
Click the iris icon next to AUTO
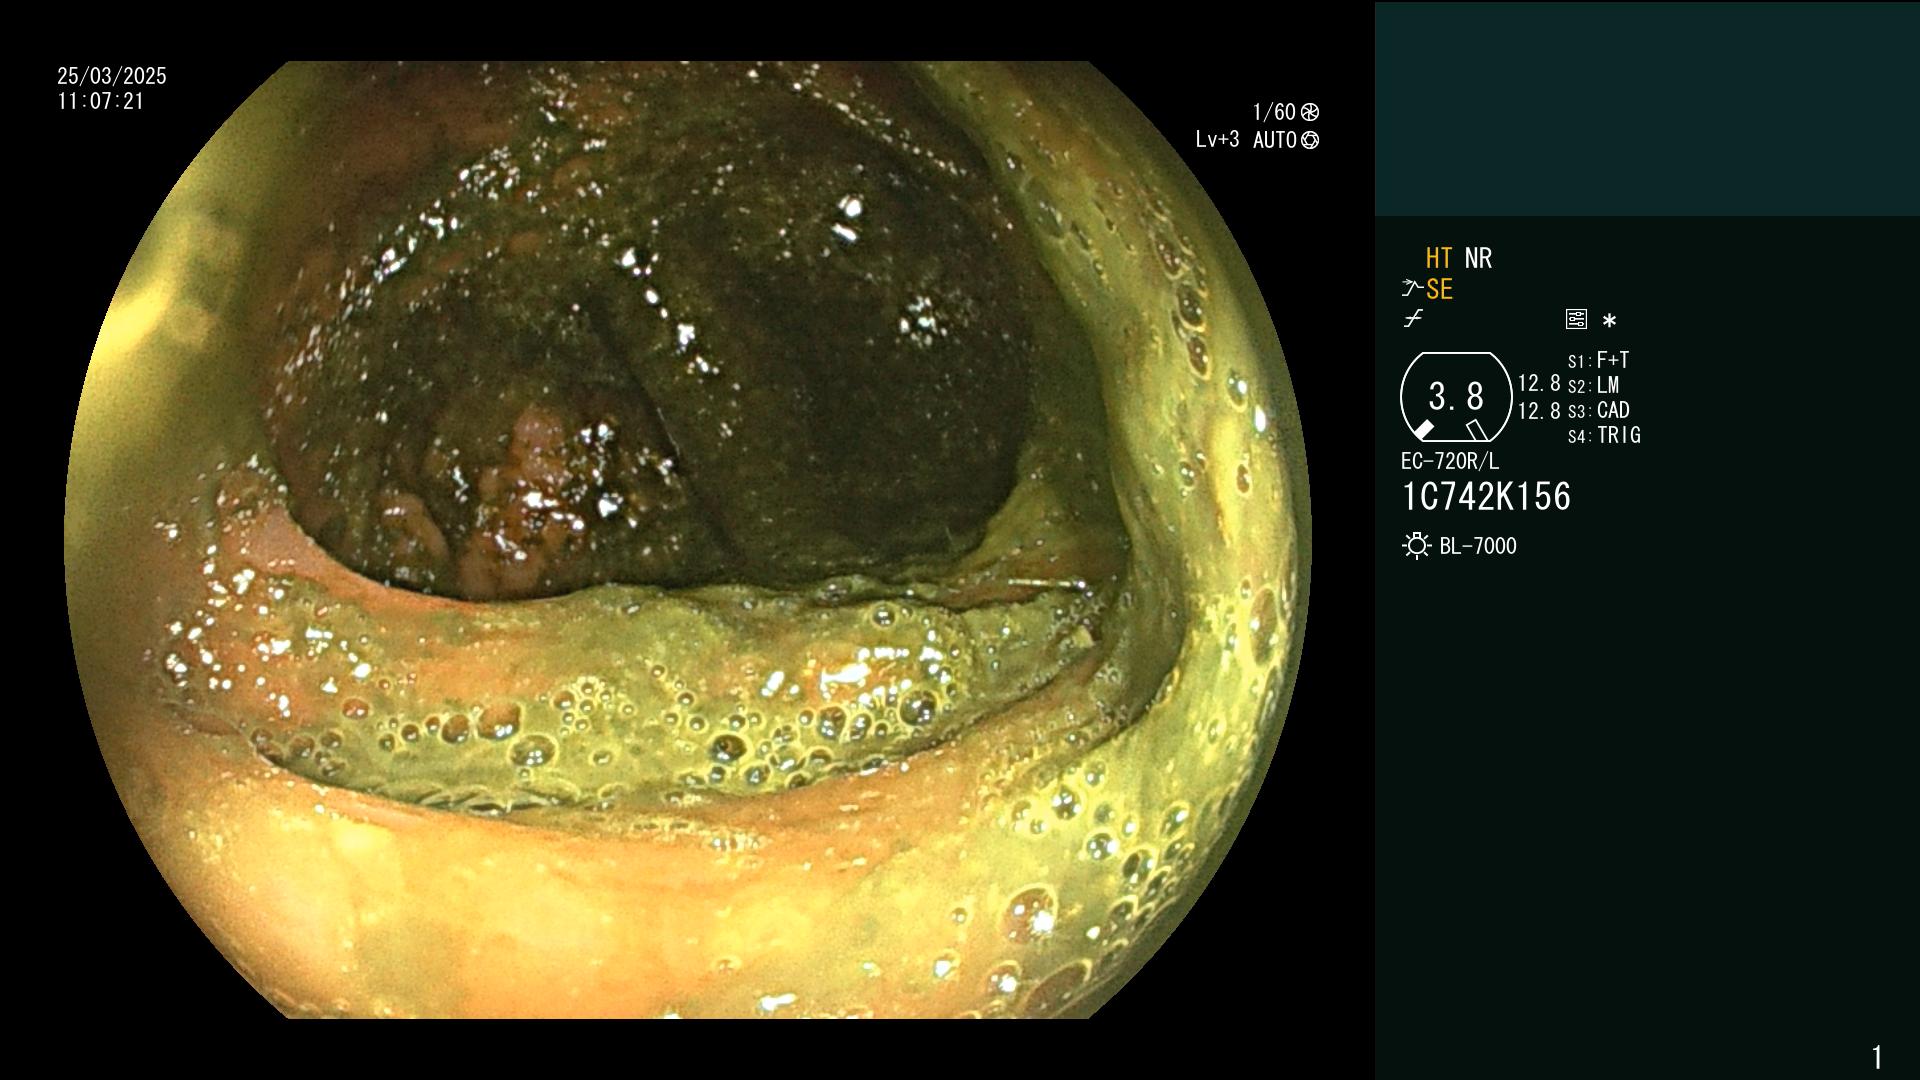point(1310,140)
